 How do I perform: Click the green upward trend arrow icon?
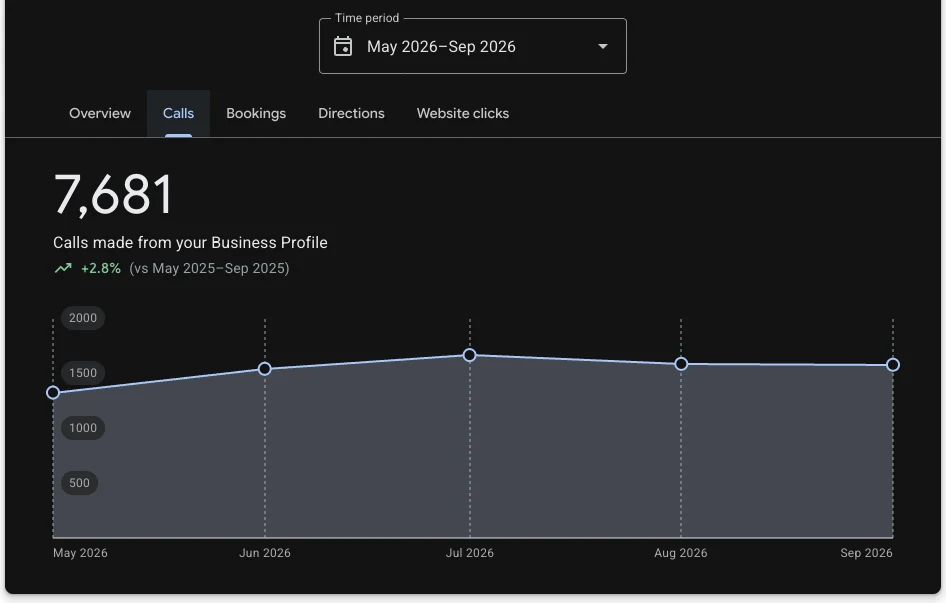pyautogui.click(x=63, y=268)
